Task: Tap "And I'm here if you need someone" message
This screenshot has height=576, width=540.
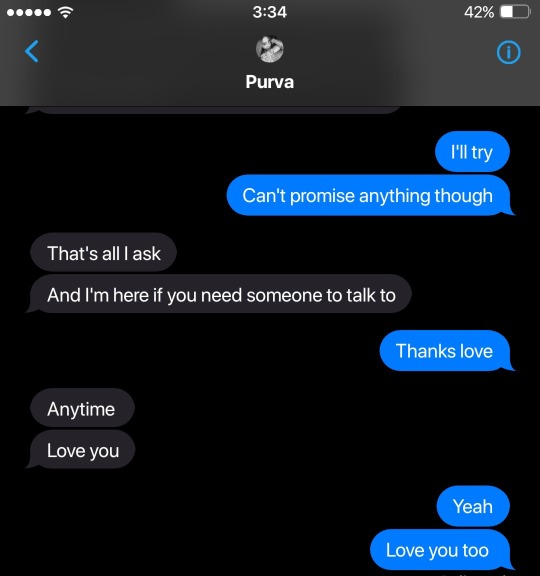Action: coord(219,294)
